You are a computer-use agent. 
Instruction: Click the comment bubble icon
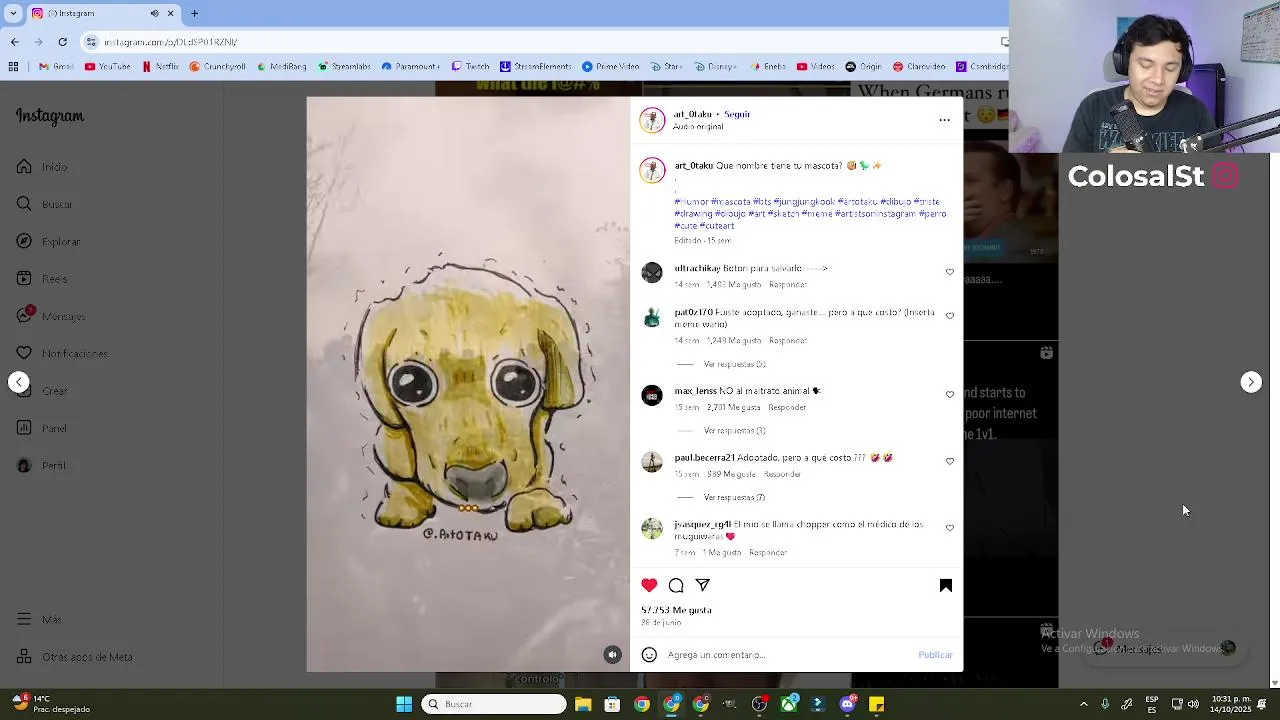click(676, 585)
